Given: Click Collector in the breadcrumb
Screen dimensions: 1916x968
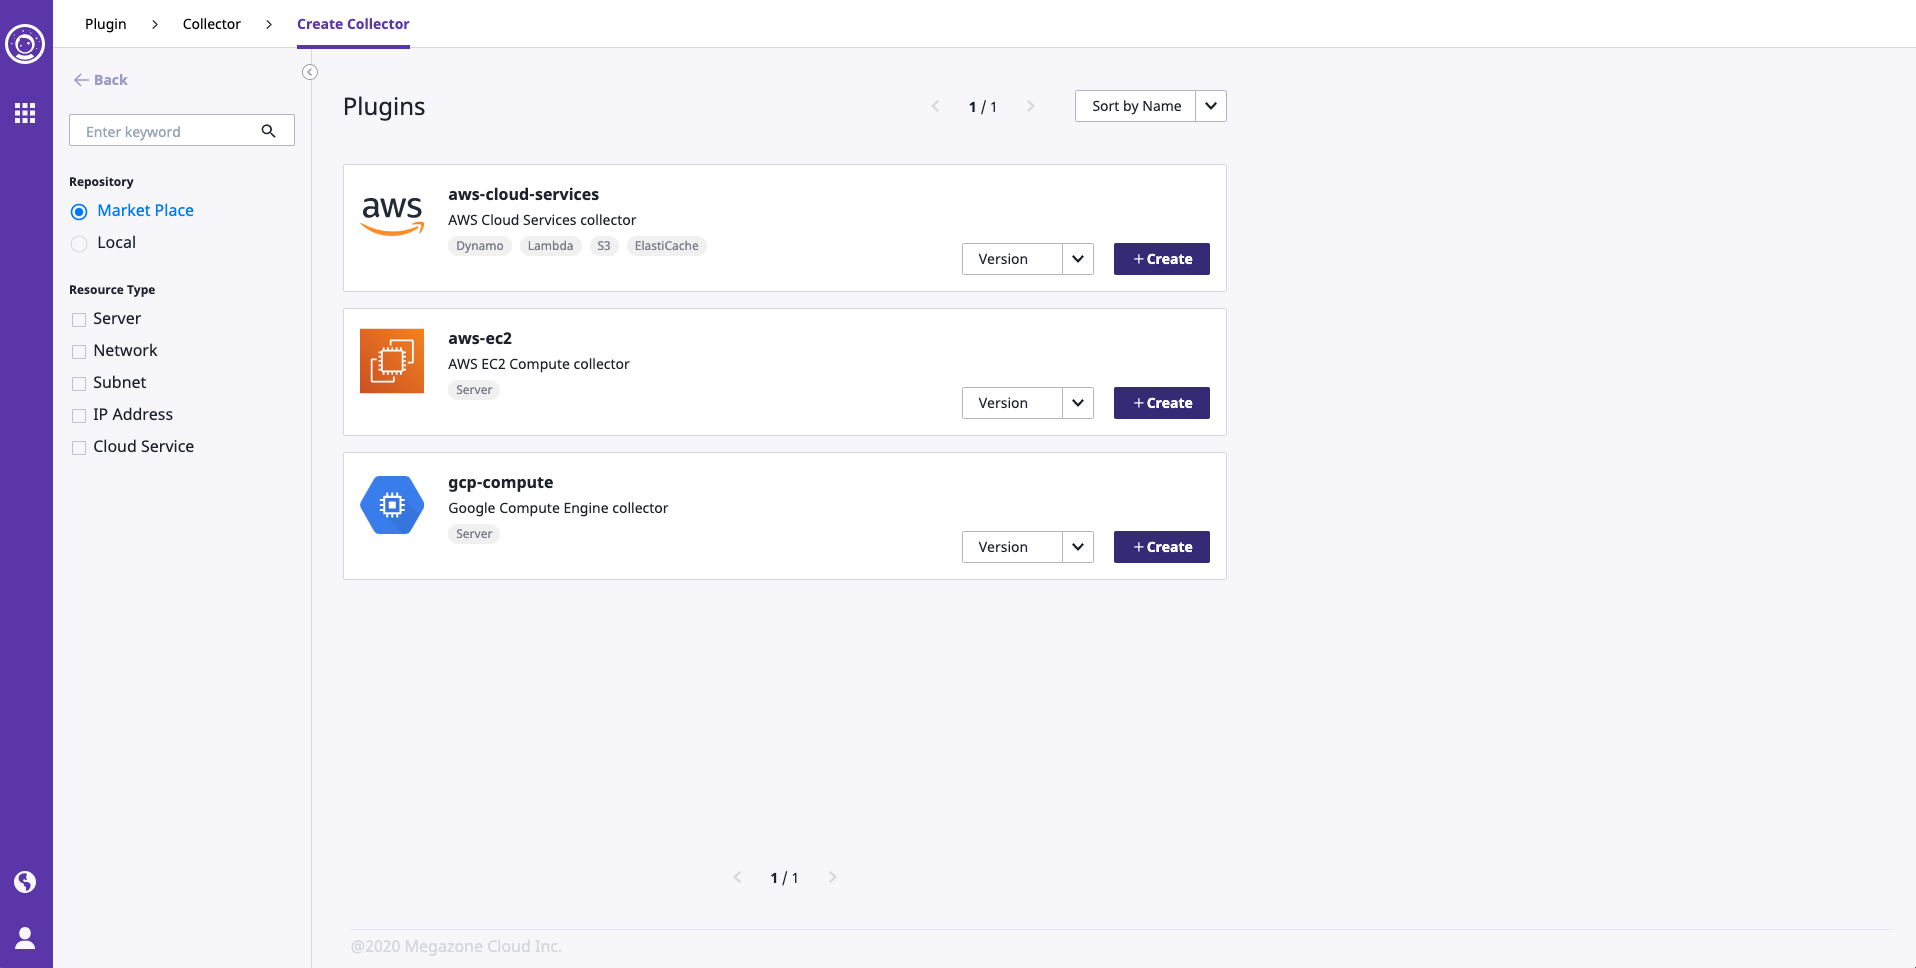Looking at the screenshot, I should [211, 24].
